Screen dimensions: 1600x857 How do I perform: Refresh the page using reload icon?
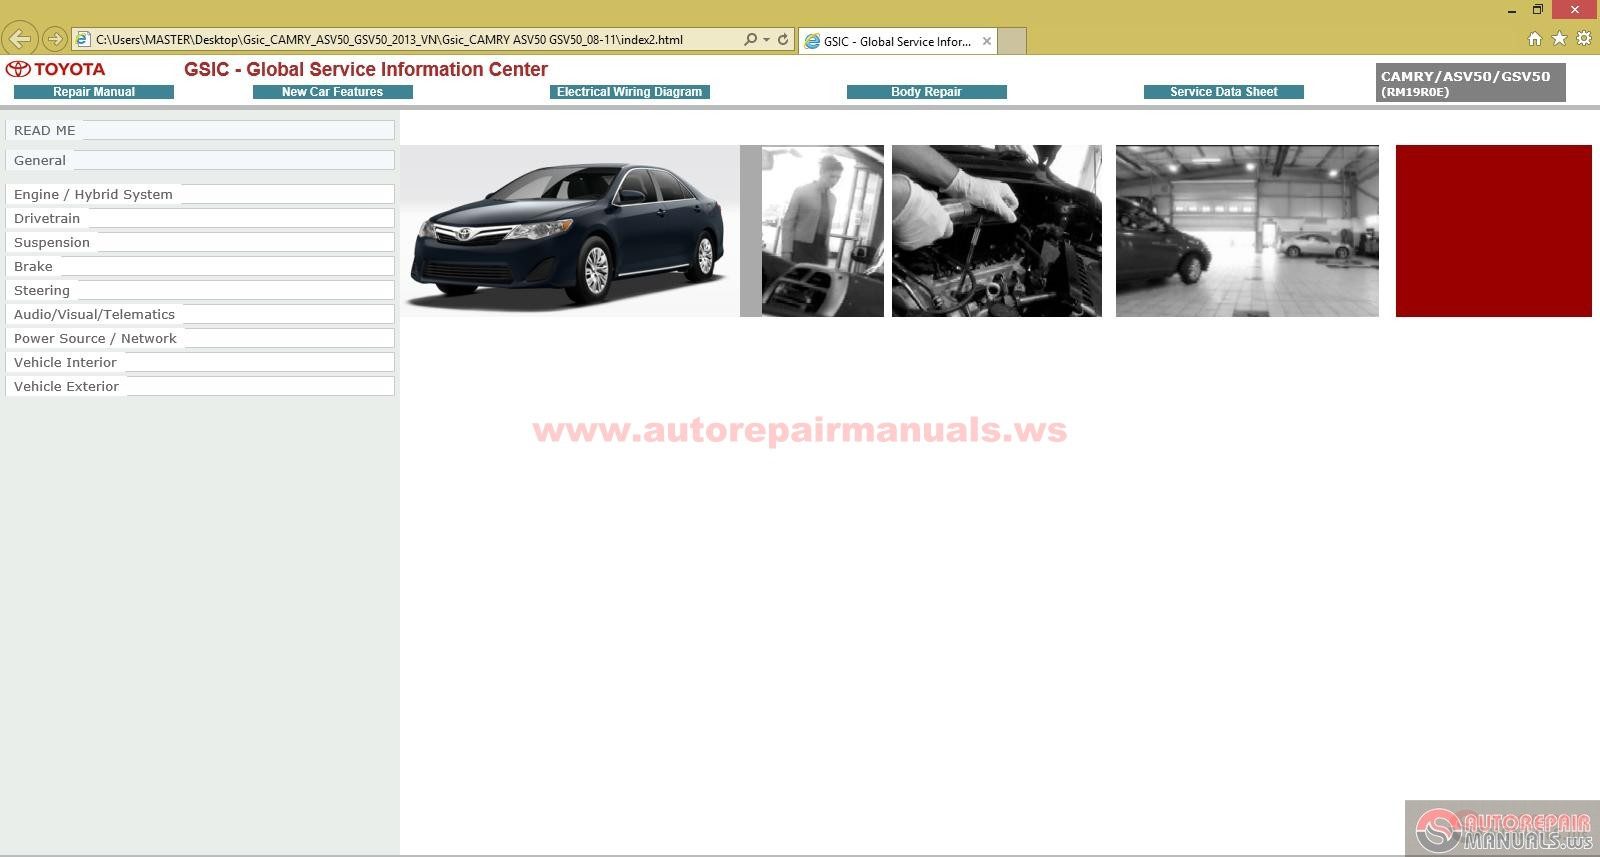tap(783, 40)
